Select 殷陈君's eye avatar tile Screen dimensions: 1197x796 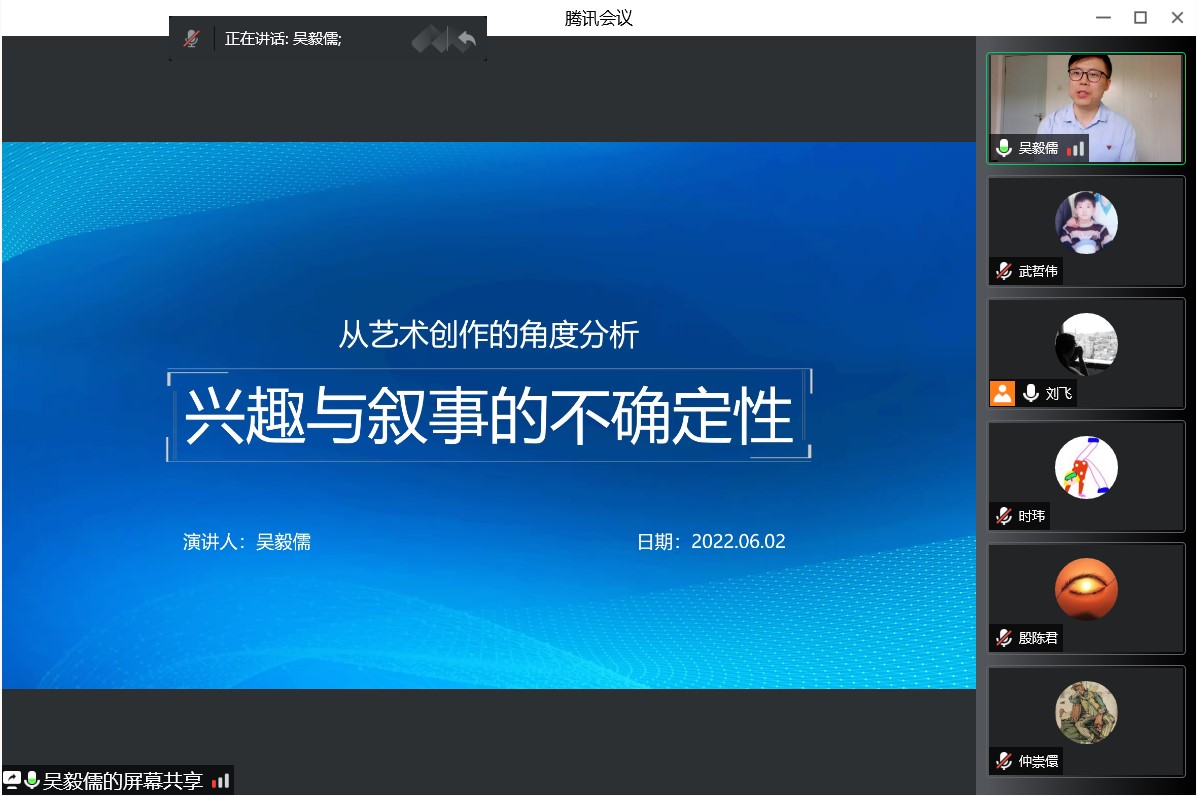pyautogui.click(x=1086, y=589)
